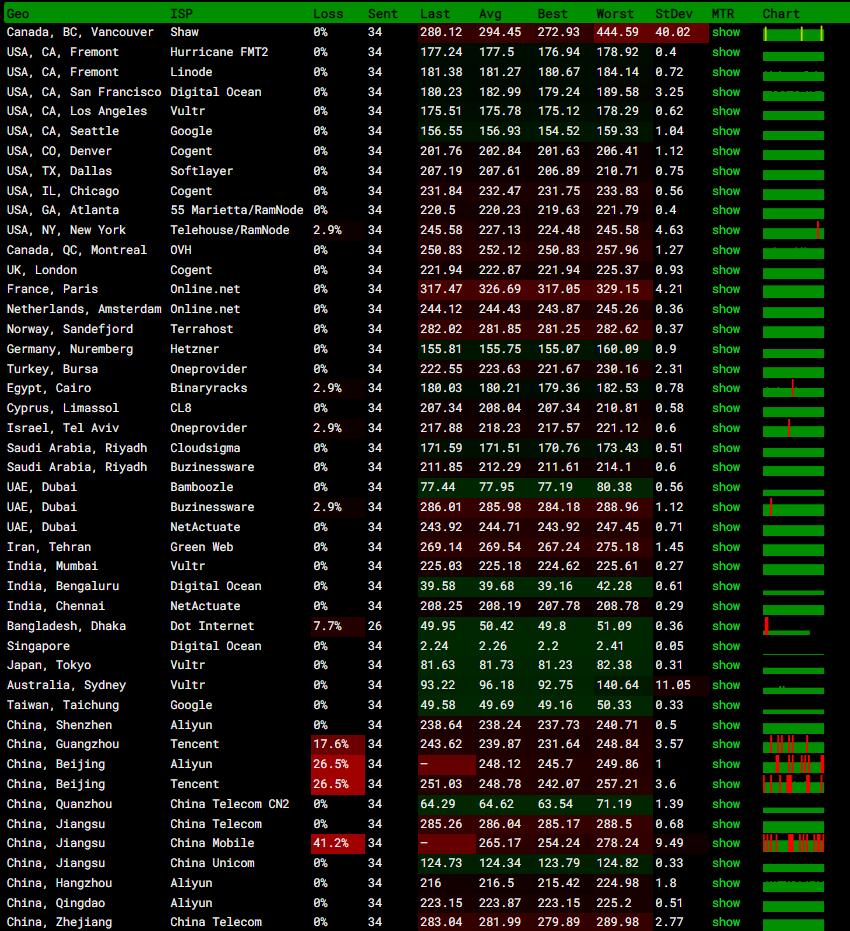The height and width of the screenshot is (931, 850).
Task: Click the Guangzhou Tencent chart
Action: (794, 744)
